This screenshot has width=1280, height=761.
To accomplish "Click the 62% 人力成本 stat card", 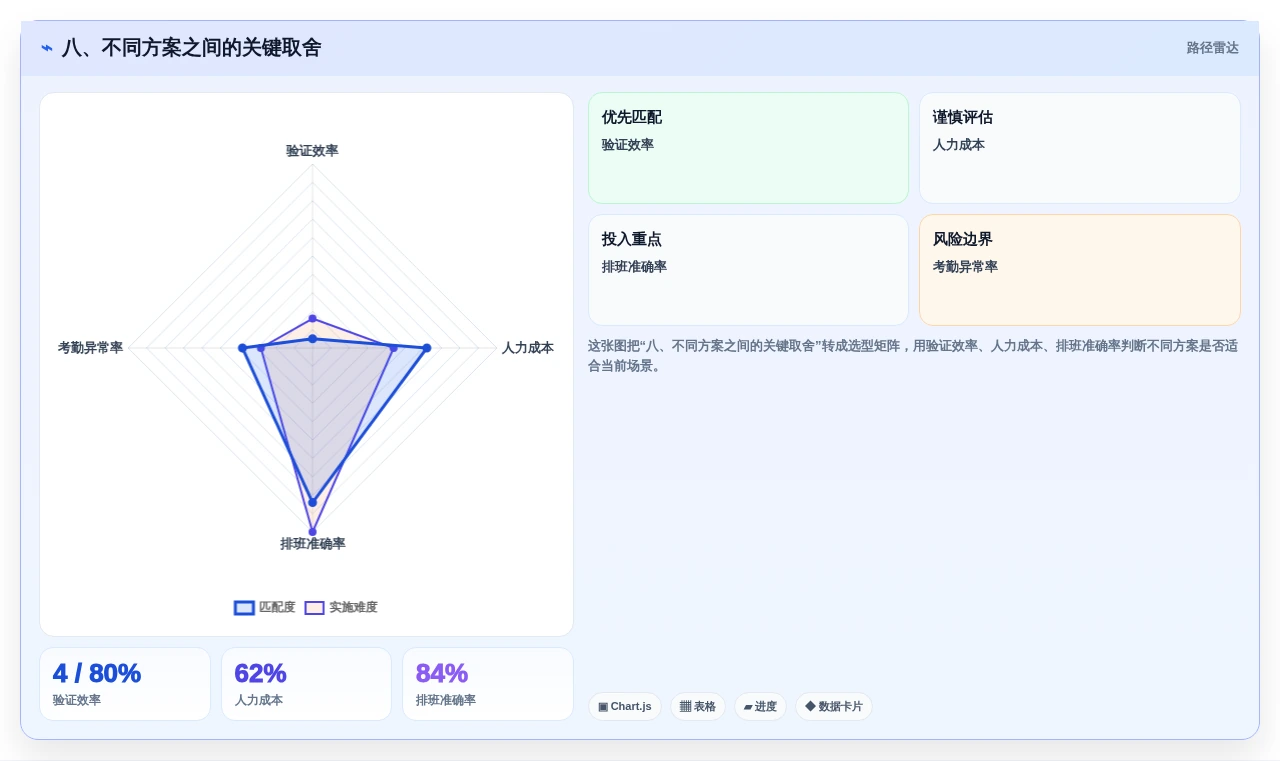I will [x=306, y=684].
